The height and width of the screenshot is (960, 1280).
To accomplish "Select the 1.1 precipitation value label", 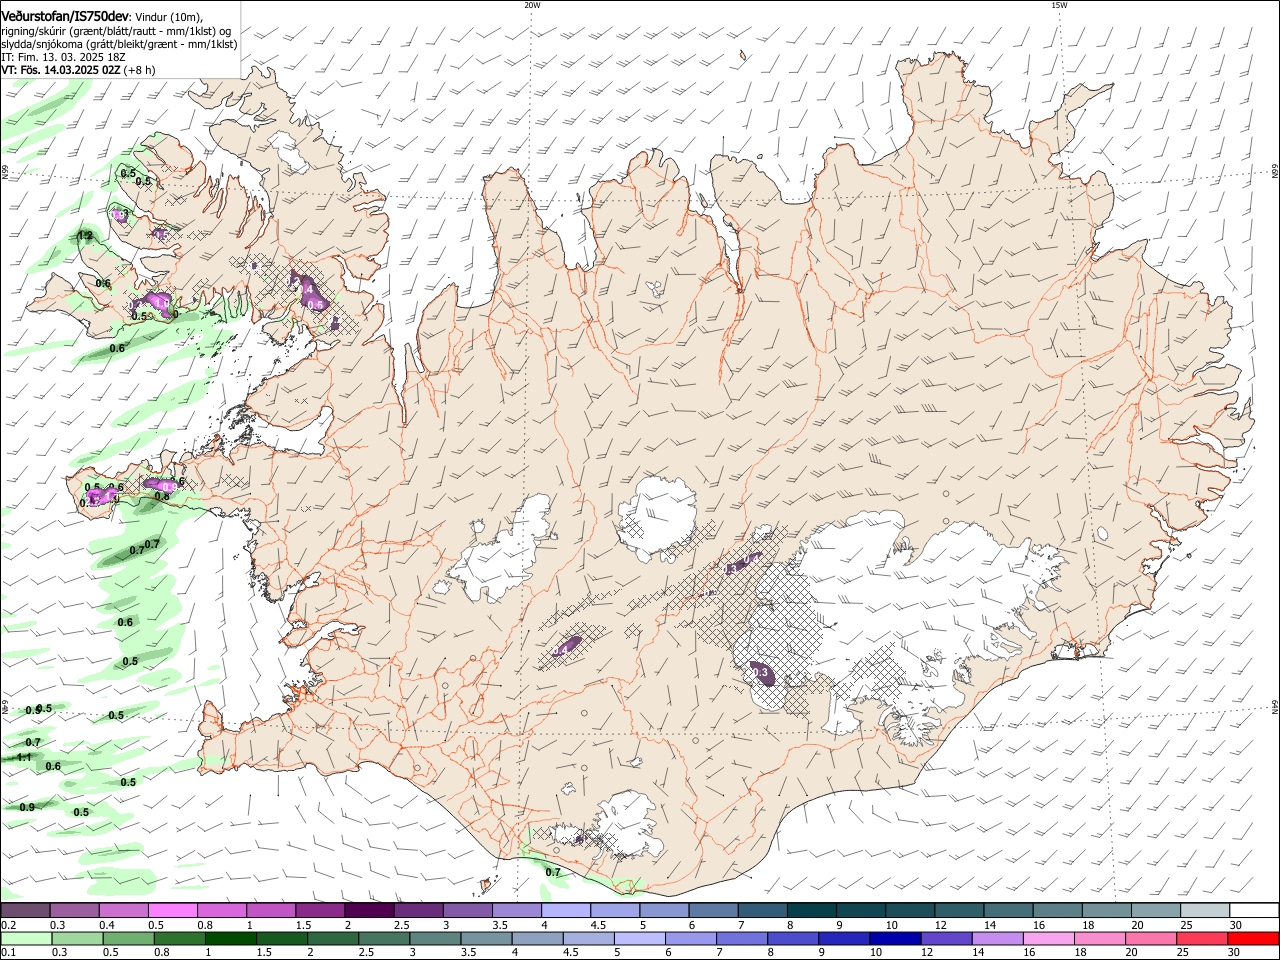I will [25, 758].
